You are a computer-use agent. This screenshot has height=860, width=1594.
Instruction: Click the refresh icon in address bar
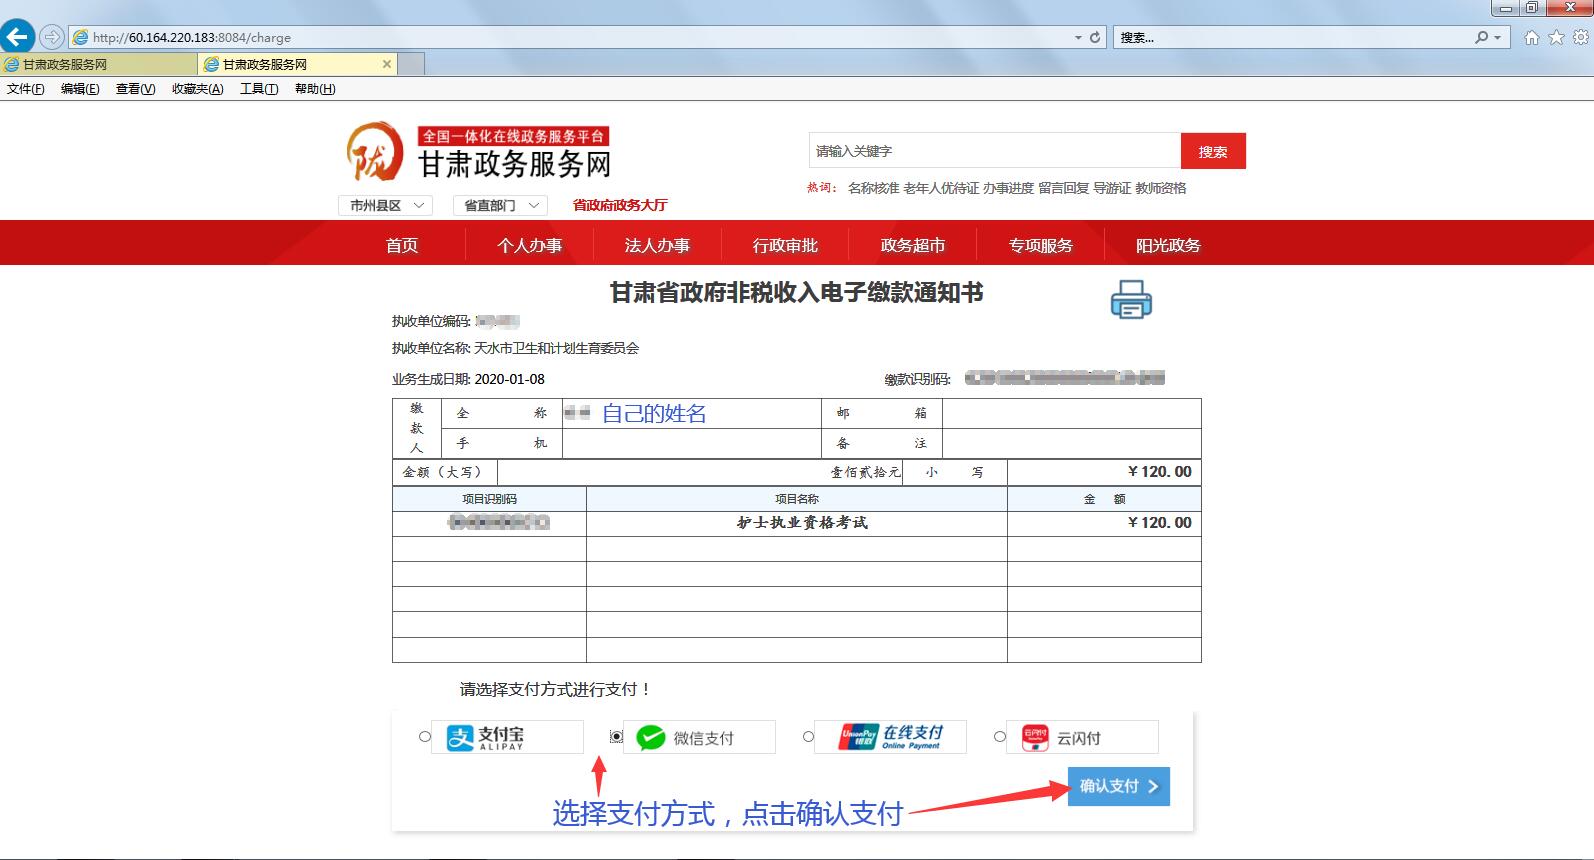(x=1095, y=37)
